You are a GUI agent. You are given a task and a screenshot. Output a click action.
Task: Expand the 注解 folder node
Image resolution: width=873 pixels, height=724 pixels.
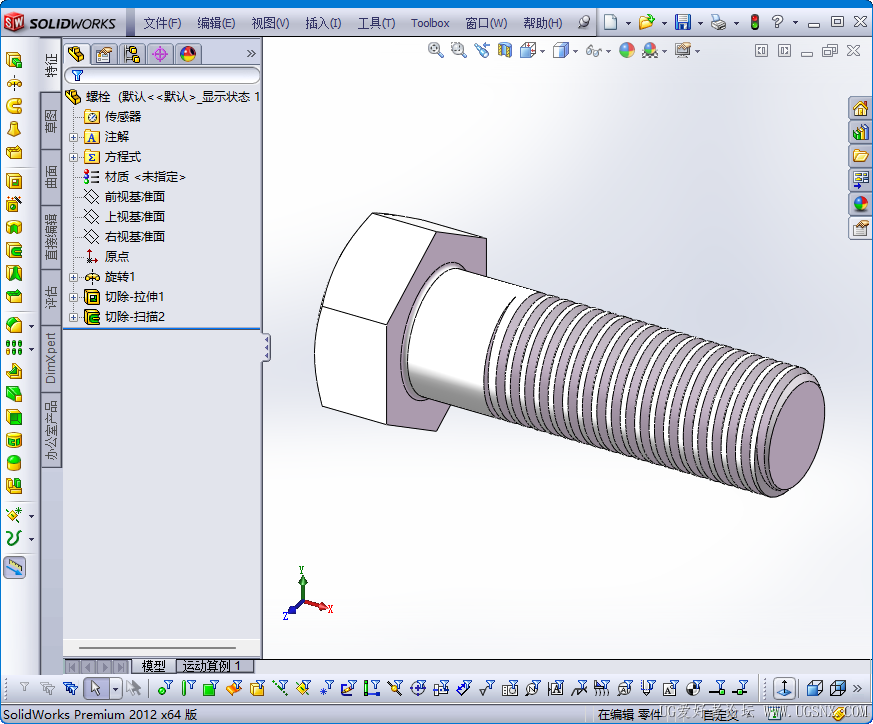[x=73, y=137]
